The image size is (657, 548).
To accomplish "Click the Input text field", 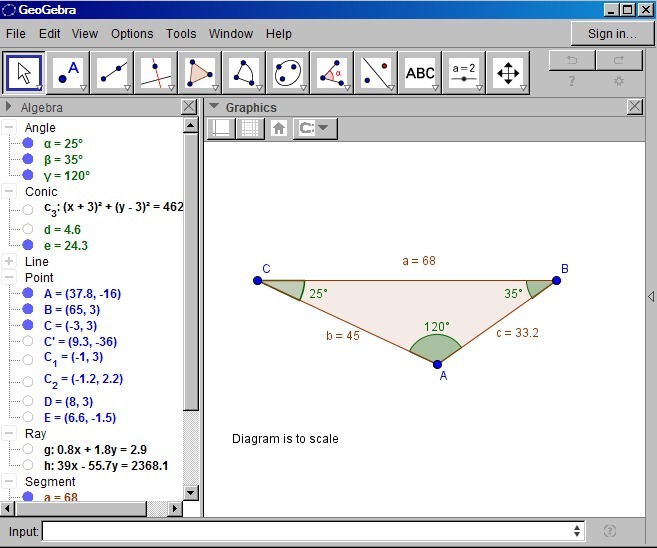I will click(313, 531).
